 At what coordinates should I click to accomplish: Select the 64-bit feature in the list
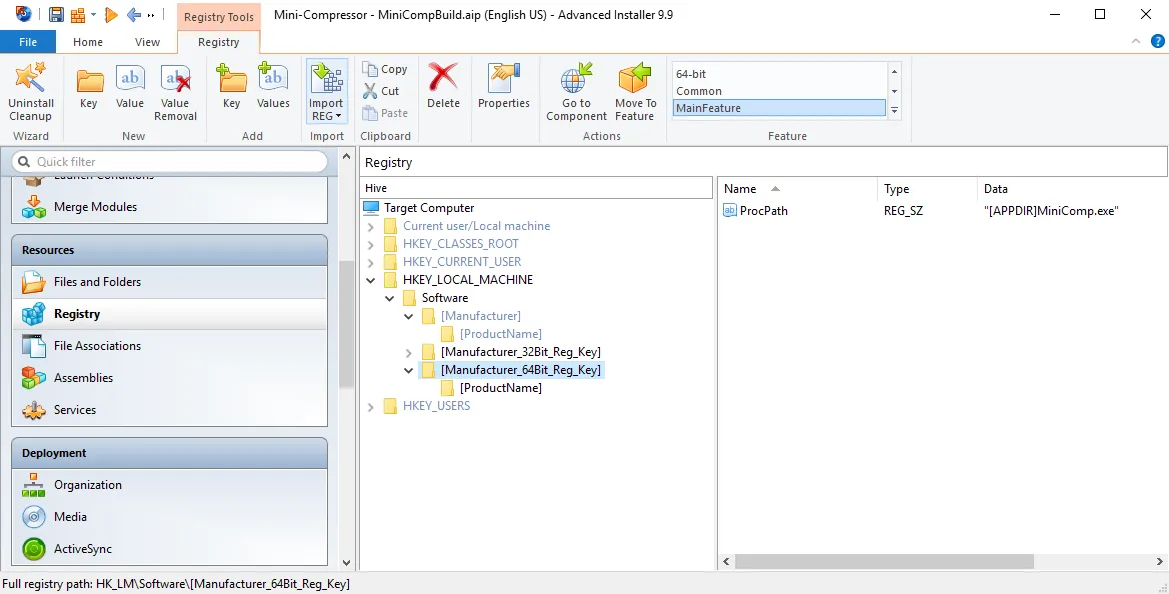(x=779, y=74)
